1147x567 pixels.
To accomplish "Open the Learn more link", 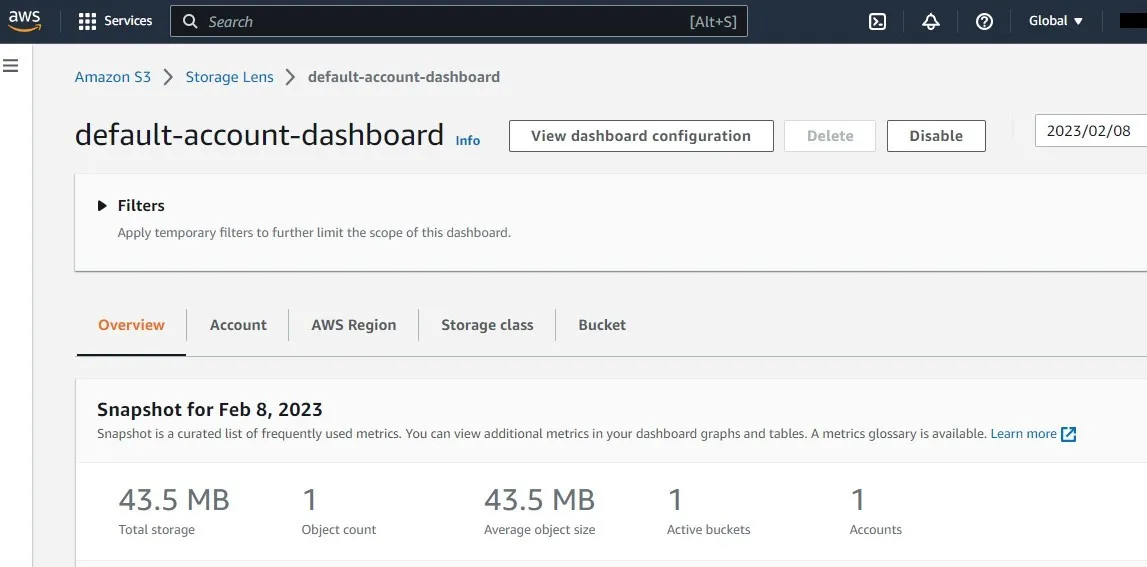I will (1023, 434).
